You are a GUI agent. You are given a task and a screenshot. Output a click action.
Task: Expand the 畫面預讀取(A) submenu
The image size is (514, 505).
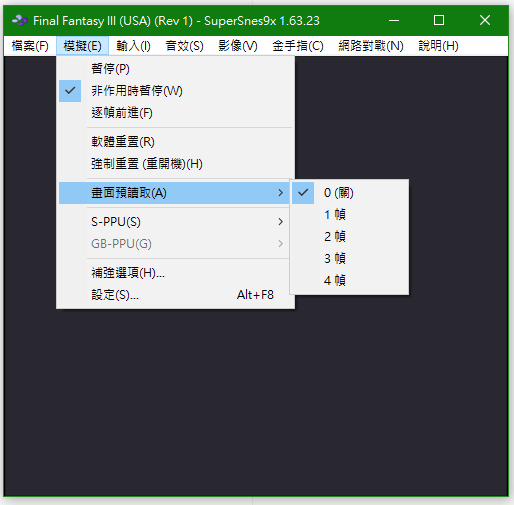point(174,193)
